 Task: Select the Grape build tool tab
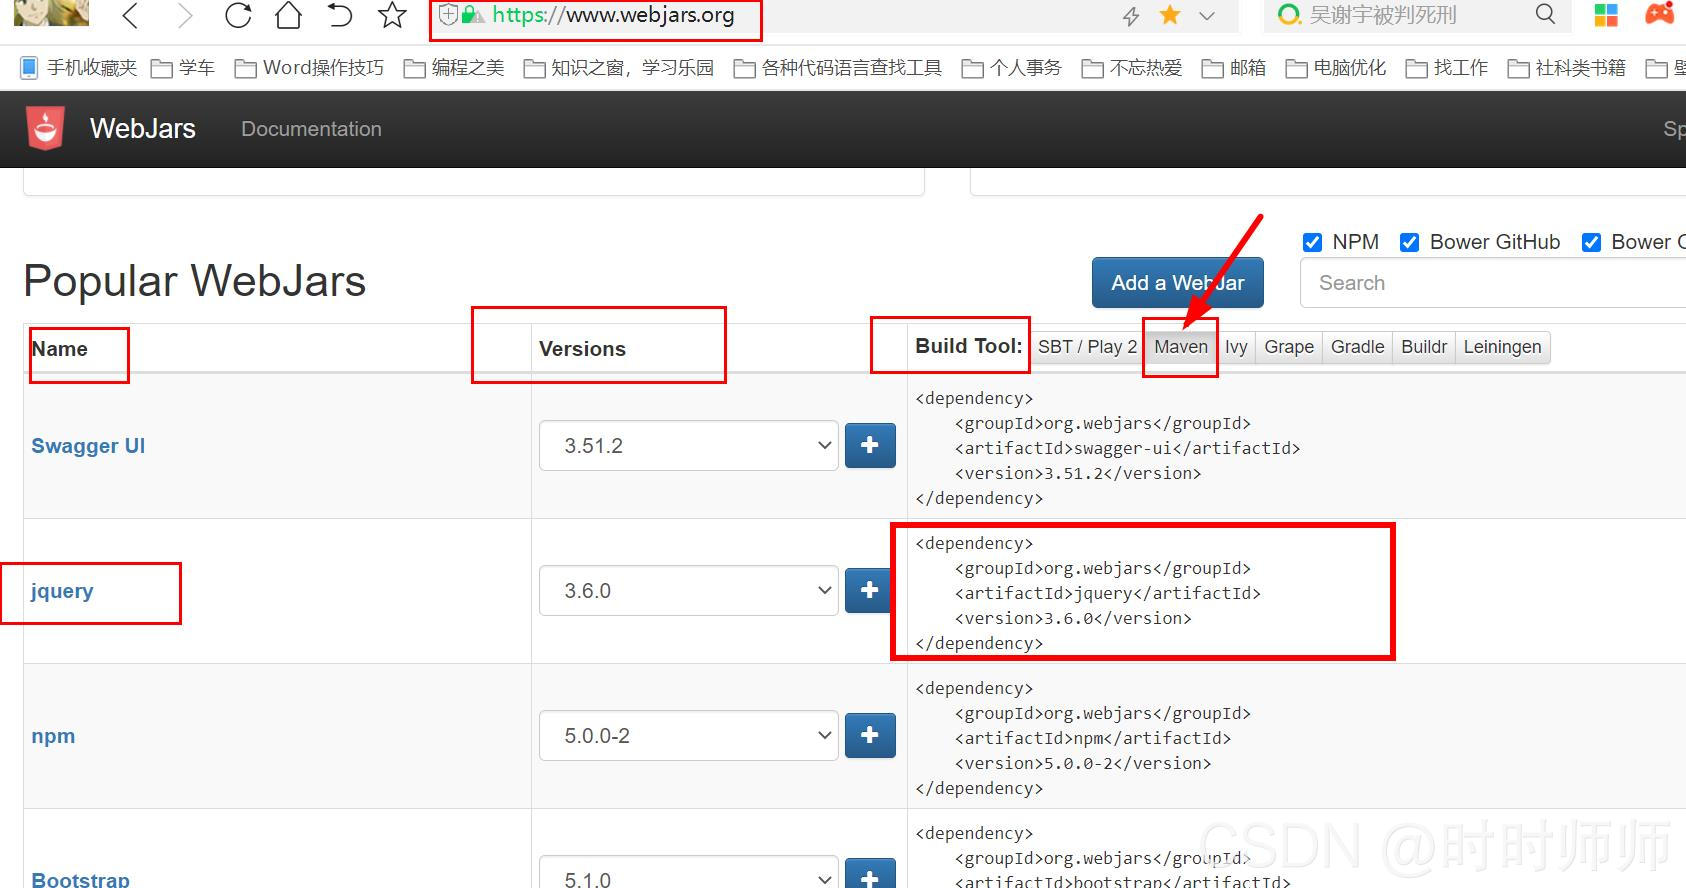(1289, 347)
